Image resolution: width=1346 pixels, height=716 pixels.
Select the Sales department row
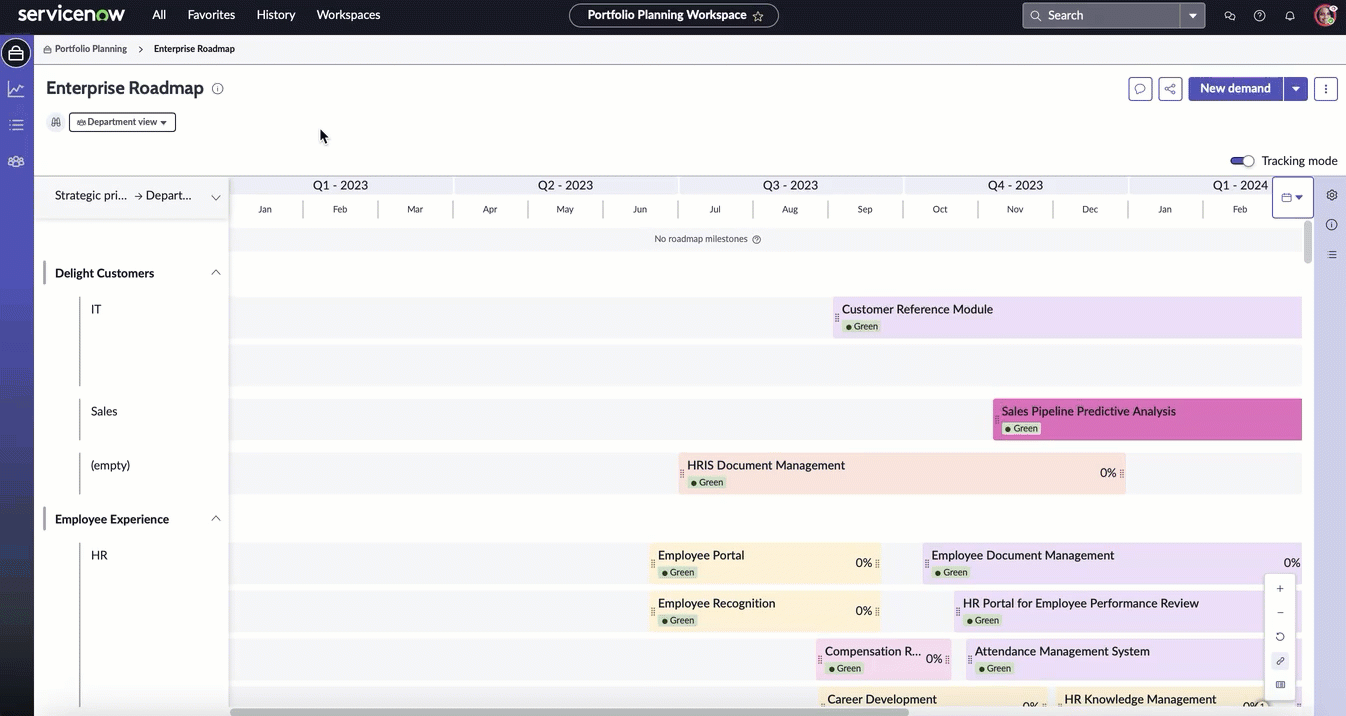pyautogui.click(x=104, y=412)
